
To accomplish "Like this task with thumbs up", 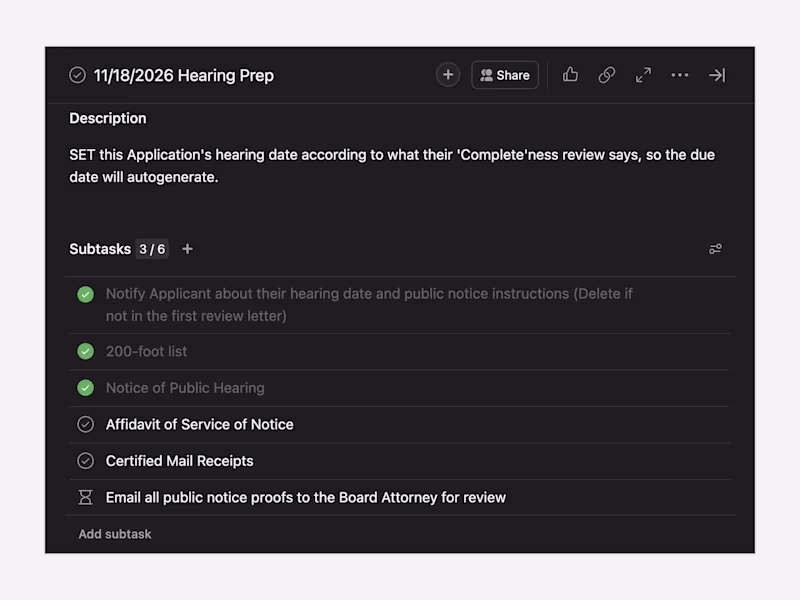I will click(570, 75).
